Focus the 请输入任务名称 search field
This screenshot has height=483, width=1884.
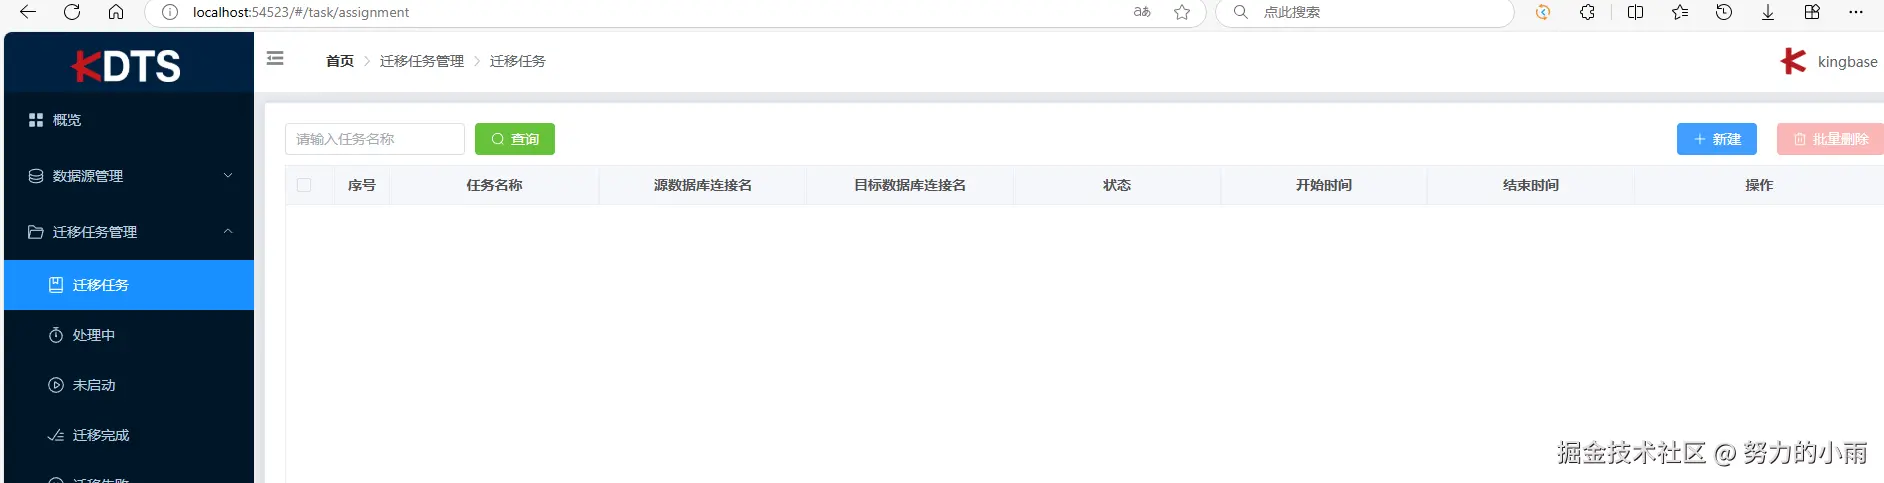[375, 139]
